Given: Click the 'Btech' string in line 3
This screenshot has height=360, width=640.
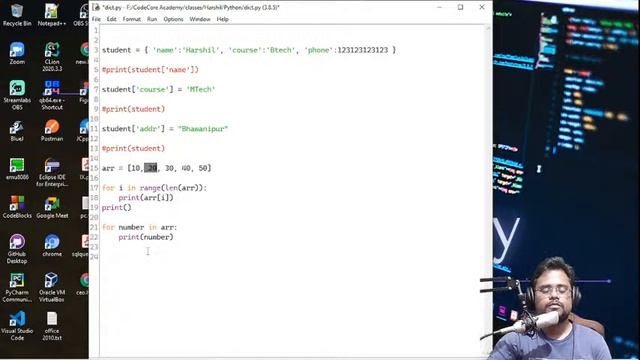Looking at the screenshot, I should 280,50.
